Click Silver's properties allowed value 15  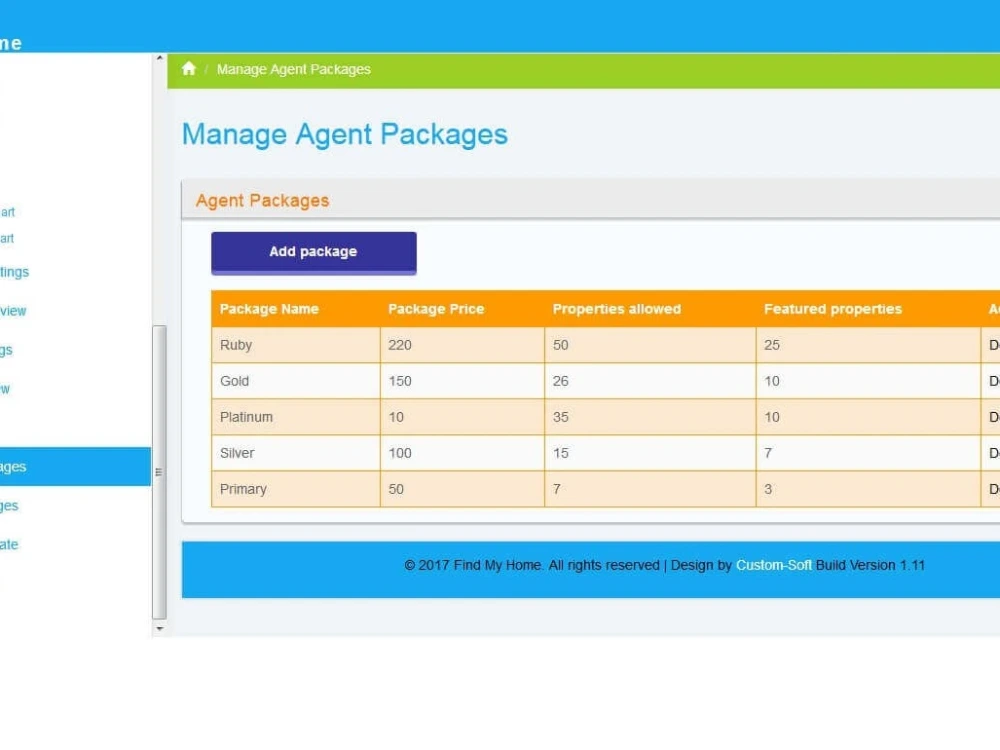[561, 453]
